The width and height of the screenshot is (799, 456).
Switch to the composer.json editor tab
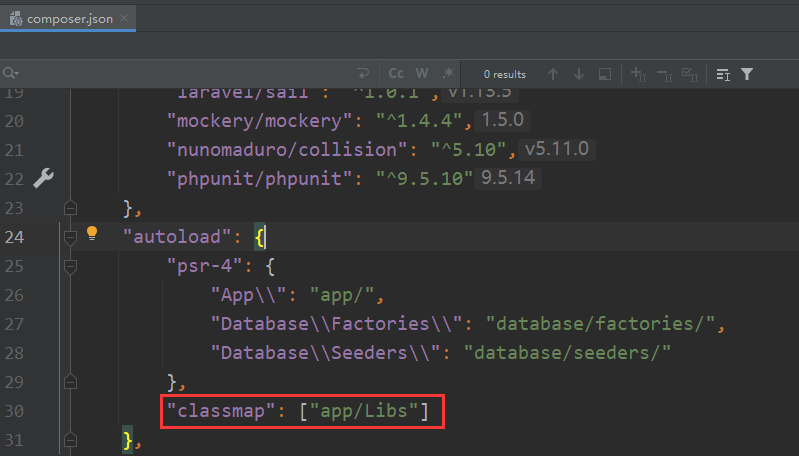tap(68, 19)
